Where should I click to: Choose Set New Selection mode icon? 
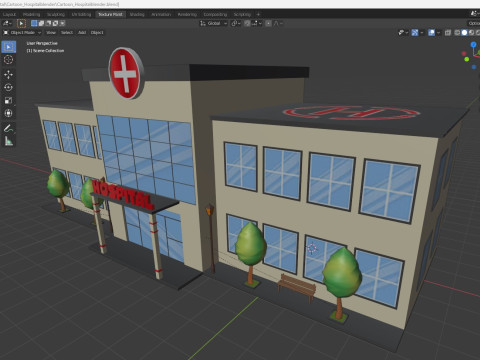pos(34,23)
